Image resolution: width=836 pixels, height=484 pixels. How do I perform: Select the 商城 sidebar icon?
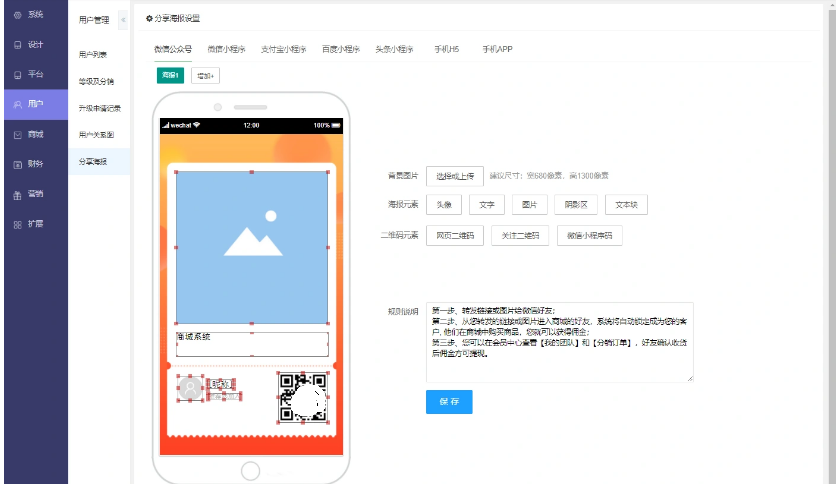point(18,134)
